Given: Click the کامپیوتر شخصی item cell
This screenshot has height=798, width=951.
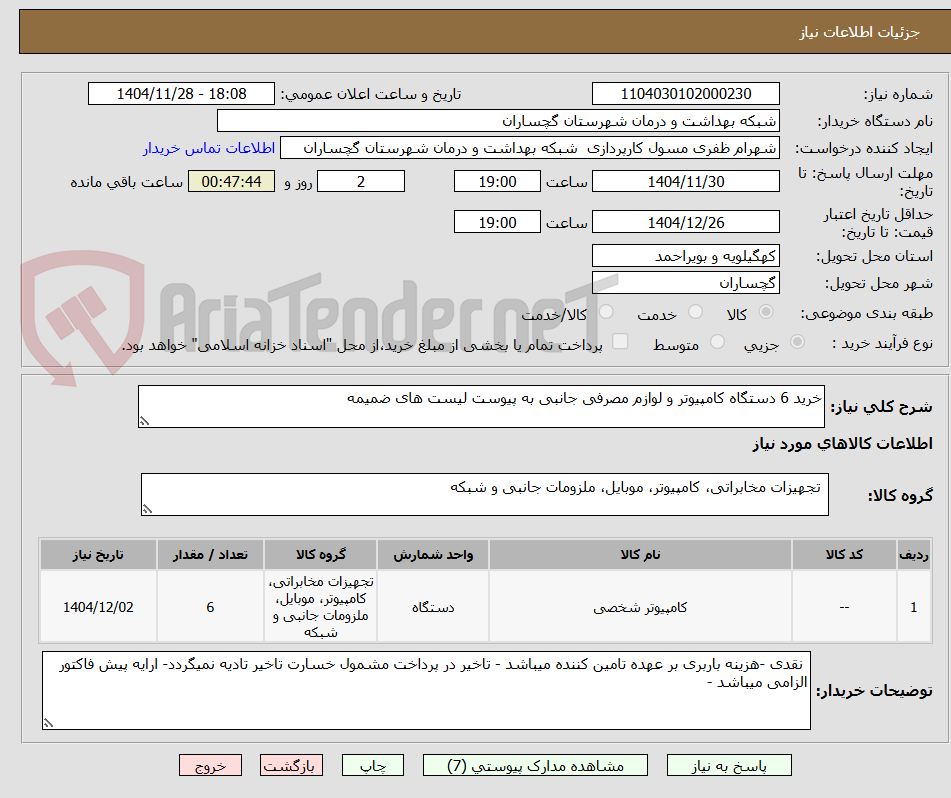Looking at the screenshot, I should point(640,606).
